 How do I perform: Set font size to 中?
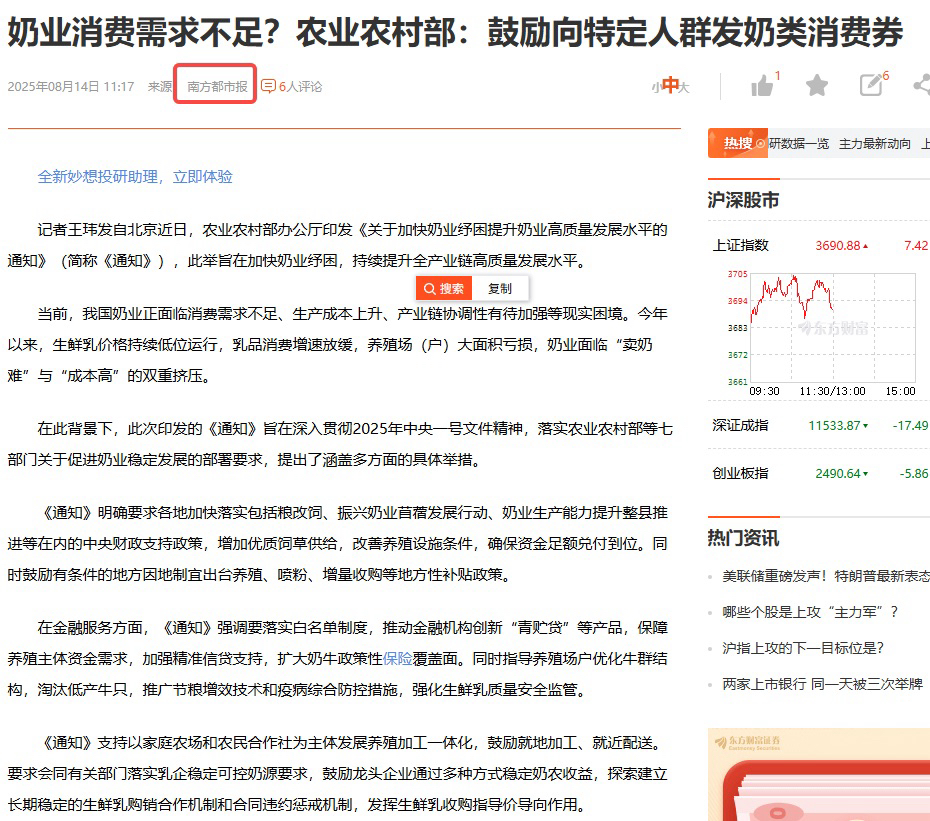670,85
